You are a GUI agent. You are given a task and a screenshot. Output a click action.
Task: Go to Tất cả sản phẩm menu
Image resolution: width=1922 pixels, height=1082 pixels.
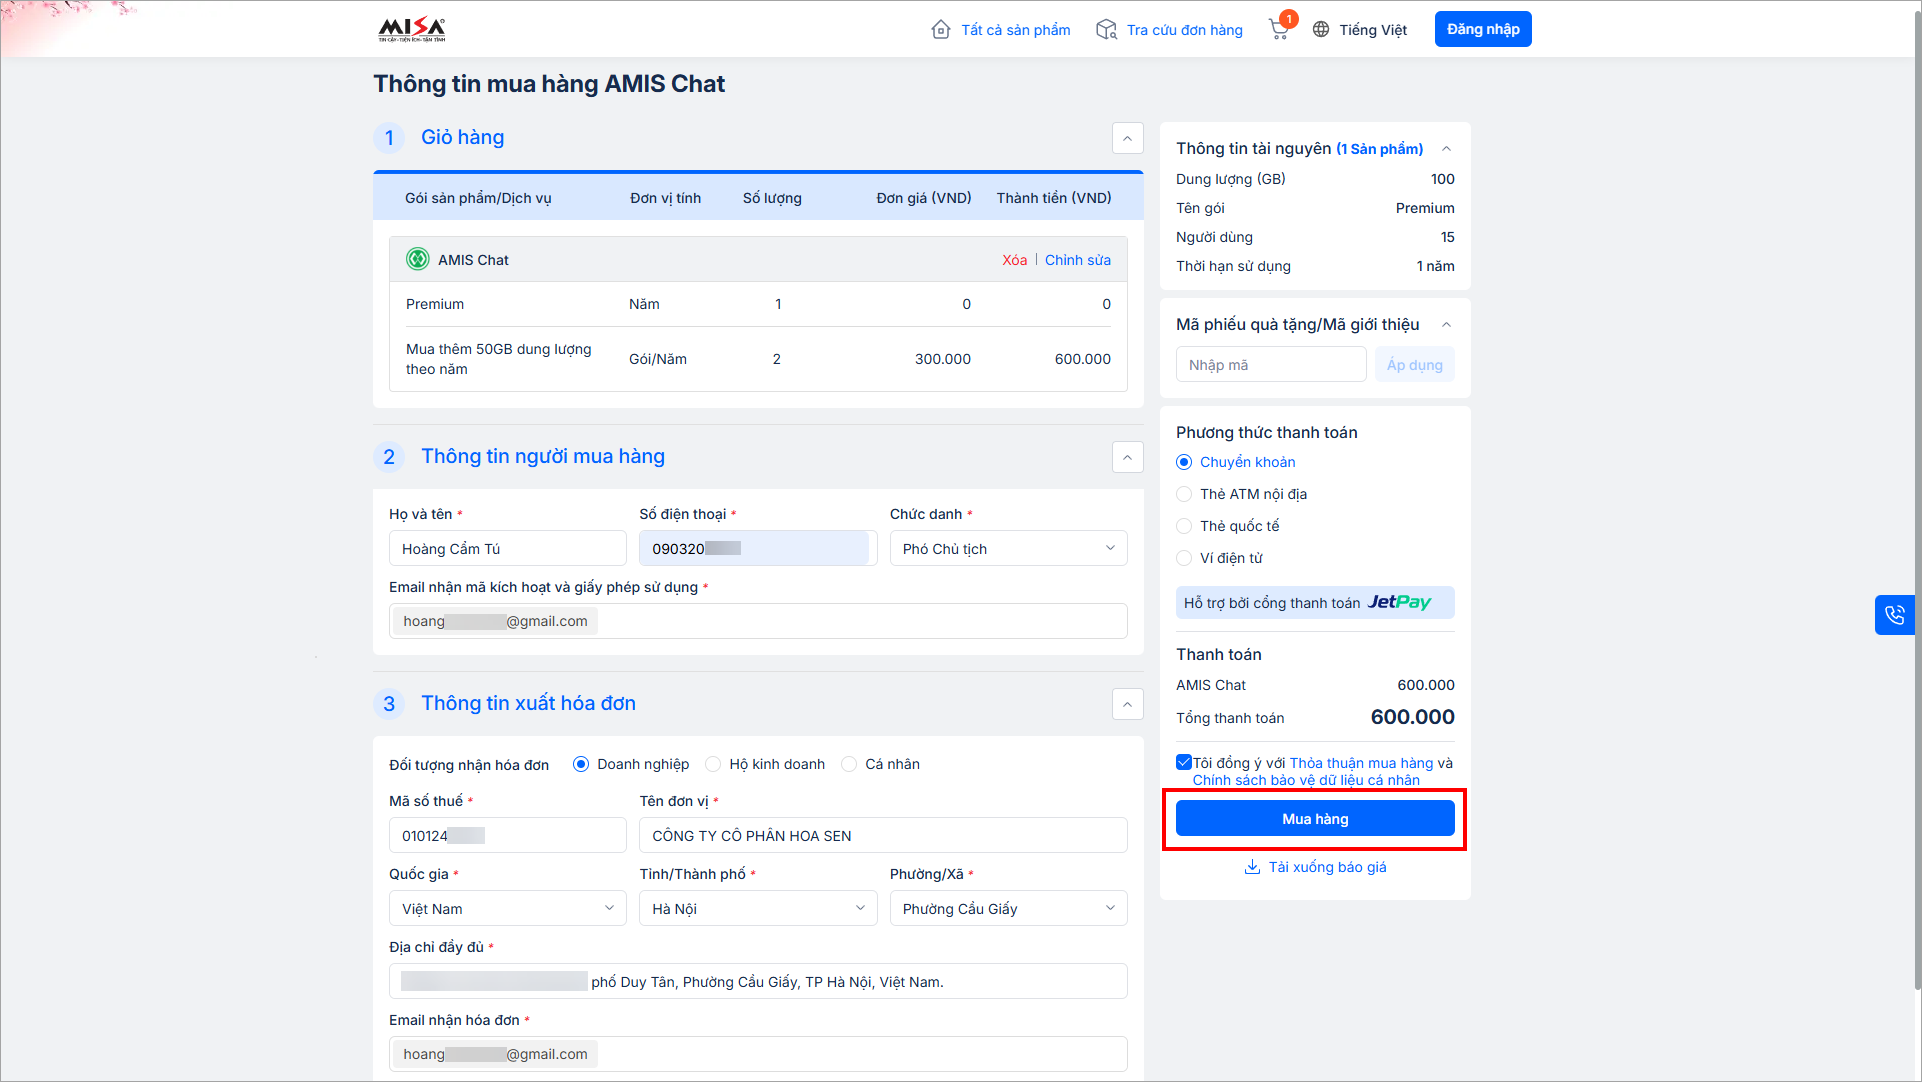pyautogui.click(x=1015, y=30)
